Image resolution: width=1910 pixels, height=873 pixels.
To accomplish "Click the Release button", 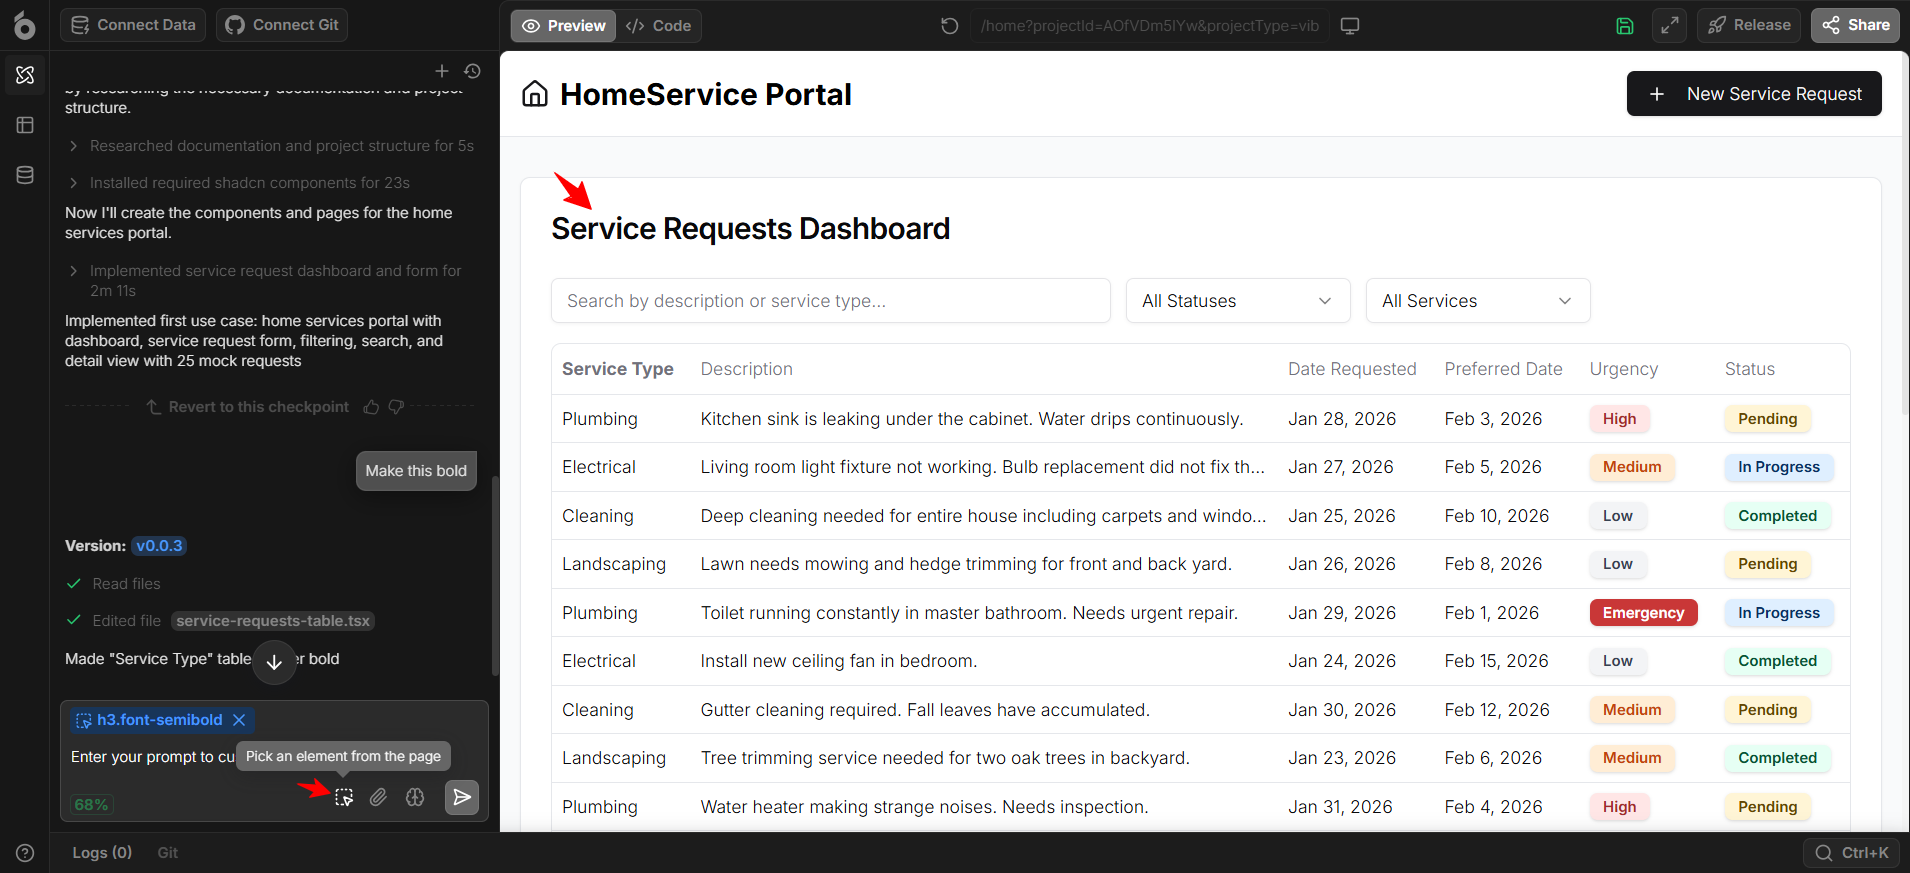I will coord(1749,25).
